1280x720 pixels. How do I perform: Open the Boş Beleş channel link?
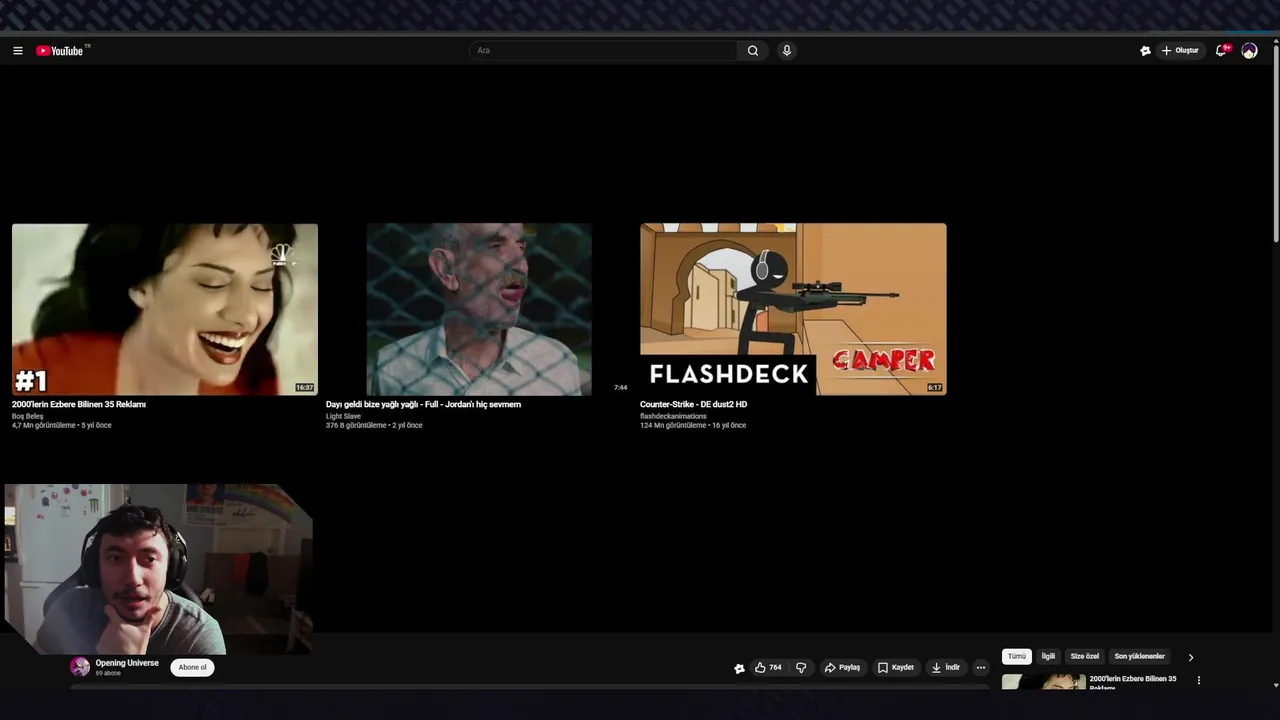click(x=28, y=416)
